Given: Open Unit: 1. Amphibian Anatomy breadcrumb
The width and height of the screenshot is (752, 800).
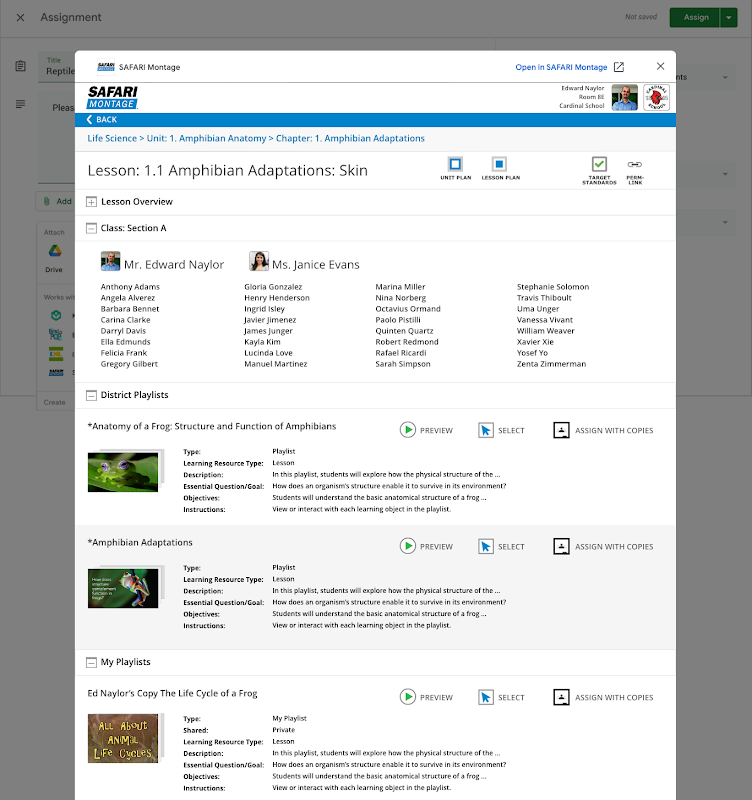Looking at the screenshot, I should click(206, 138).
